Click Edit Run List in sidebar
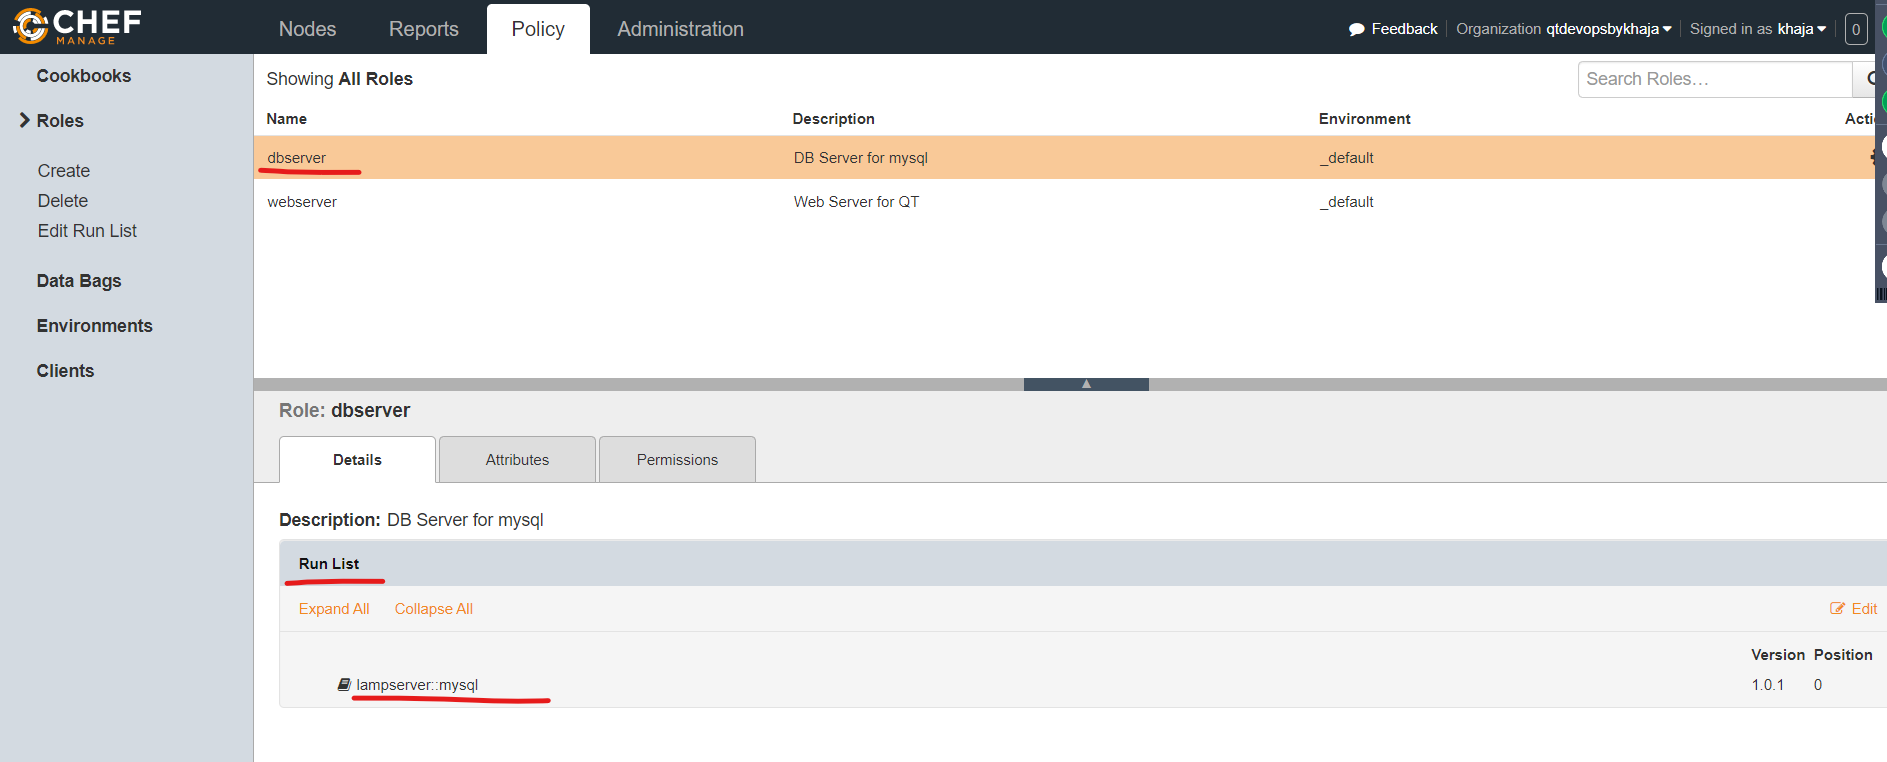This screenshot has width=1887, height=762. click(87, 231)
